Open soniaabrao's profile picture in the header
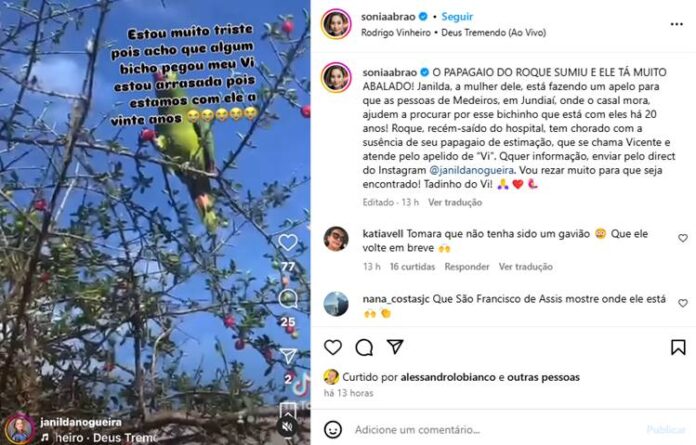The width and height of the screenshot is (696, 445). (x=336, y=24)
